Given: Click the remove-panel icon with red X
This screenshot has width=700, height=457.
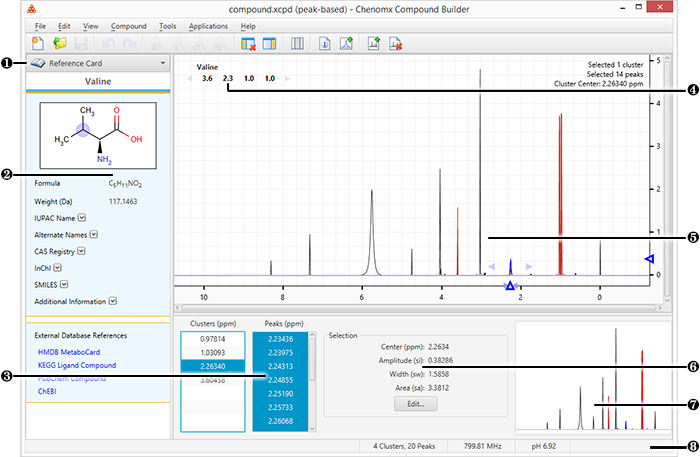Looking at the screenshot, I should pos(249,44).
